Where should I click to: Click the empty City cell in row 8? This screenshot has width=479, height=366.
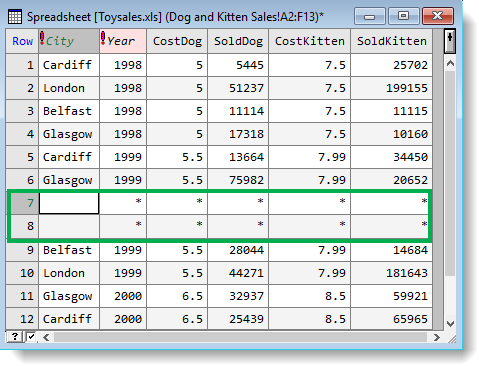69,226
